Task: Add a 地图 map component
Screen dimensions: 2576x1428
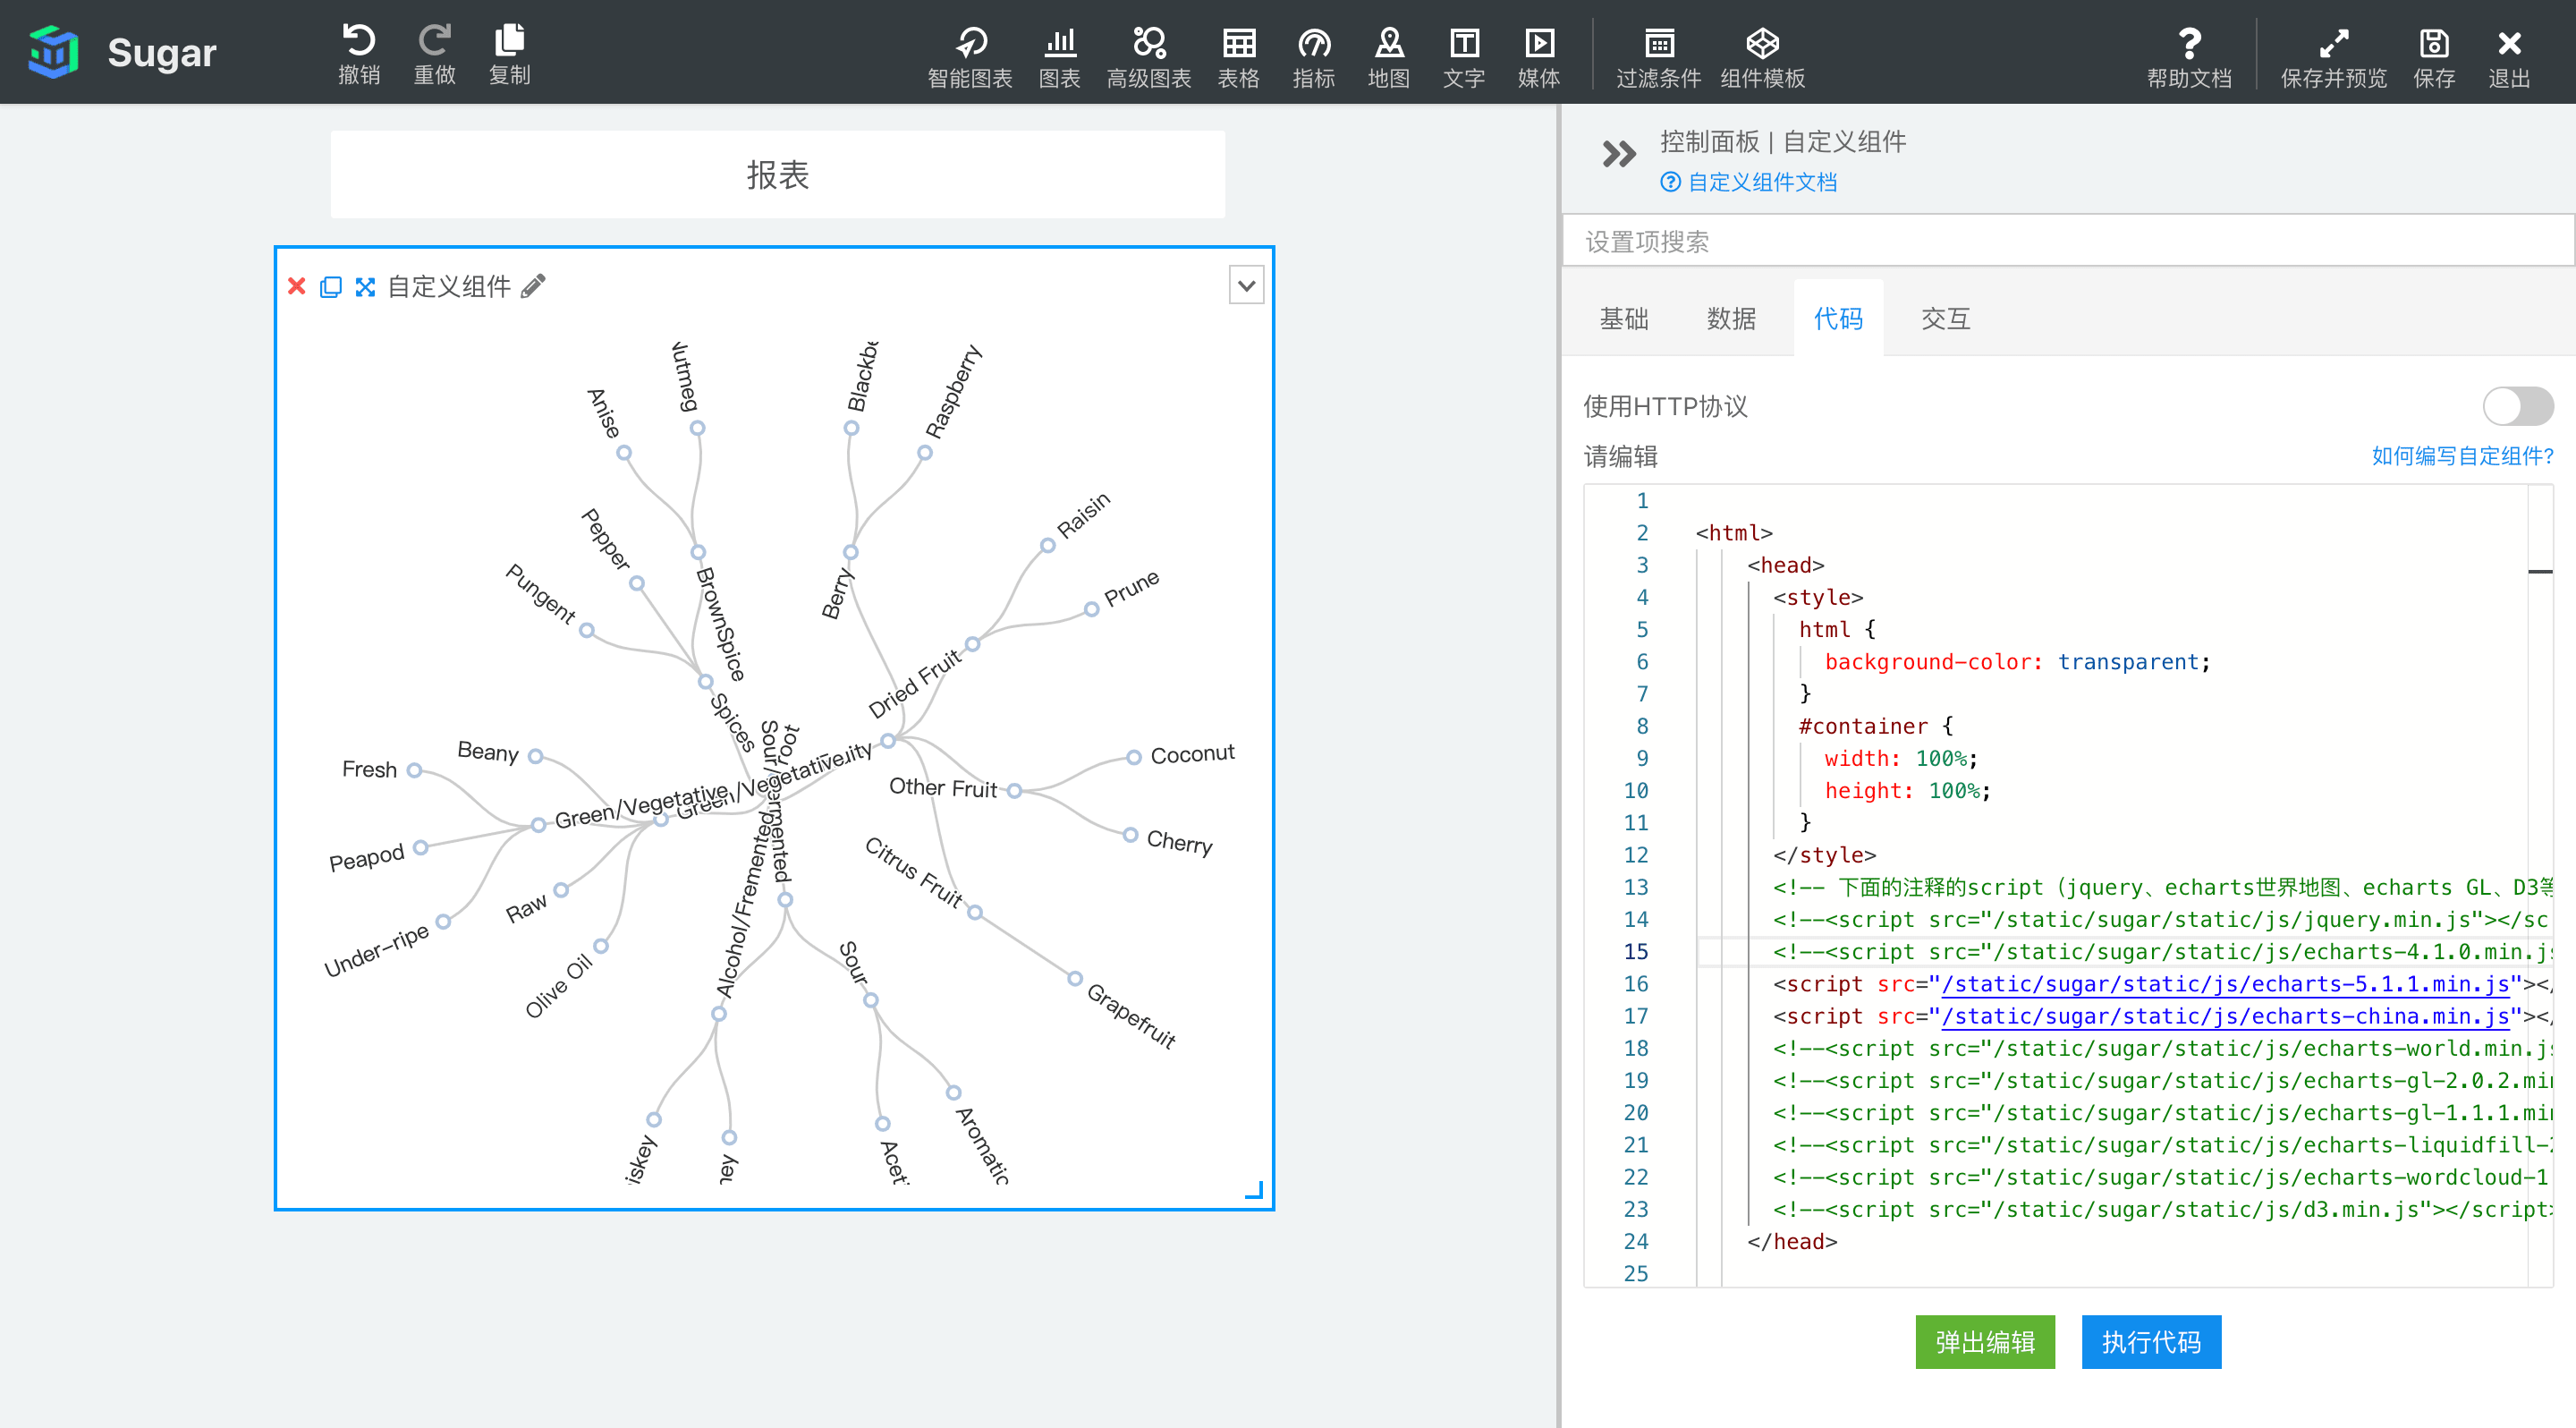Action: click(x=1388, y=57)
